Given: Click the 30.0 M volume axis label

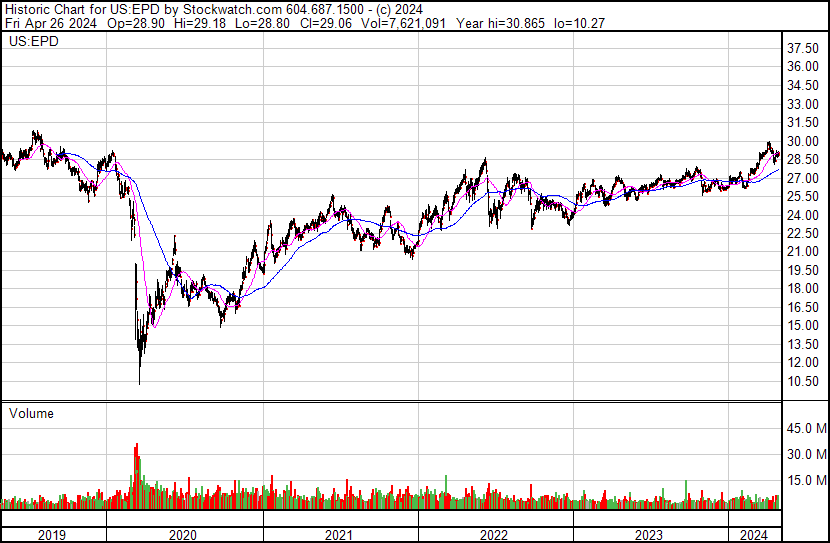Looking at the screenshot, I should click(805, 454).
